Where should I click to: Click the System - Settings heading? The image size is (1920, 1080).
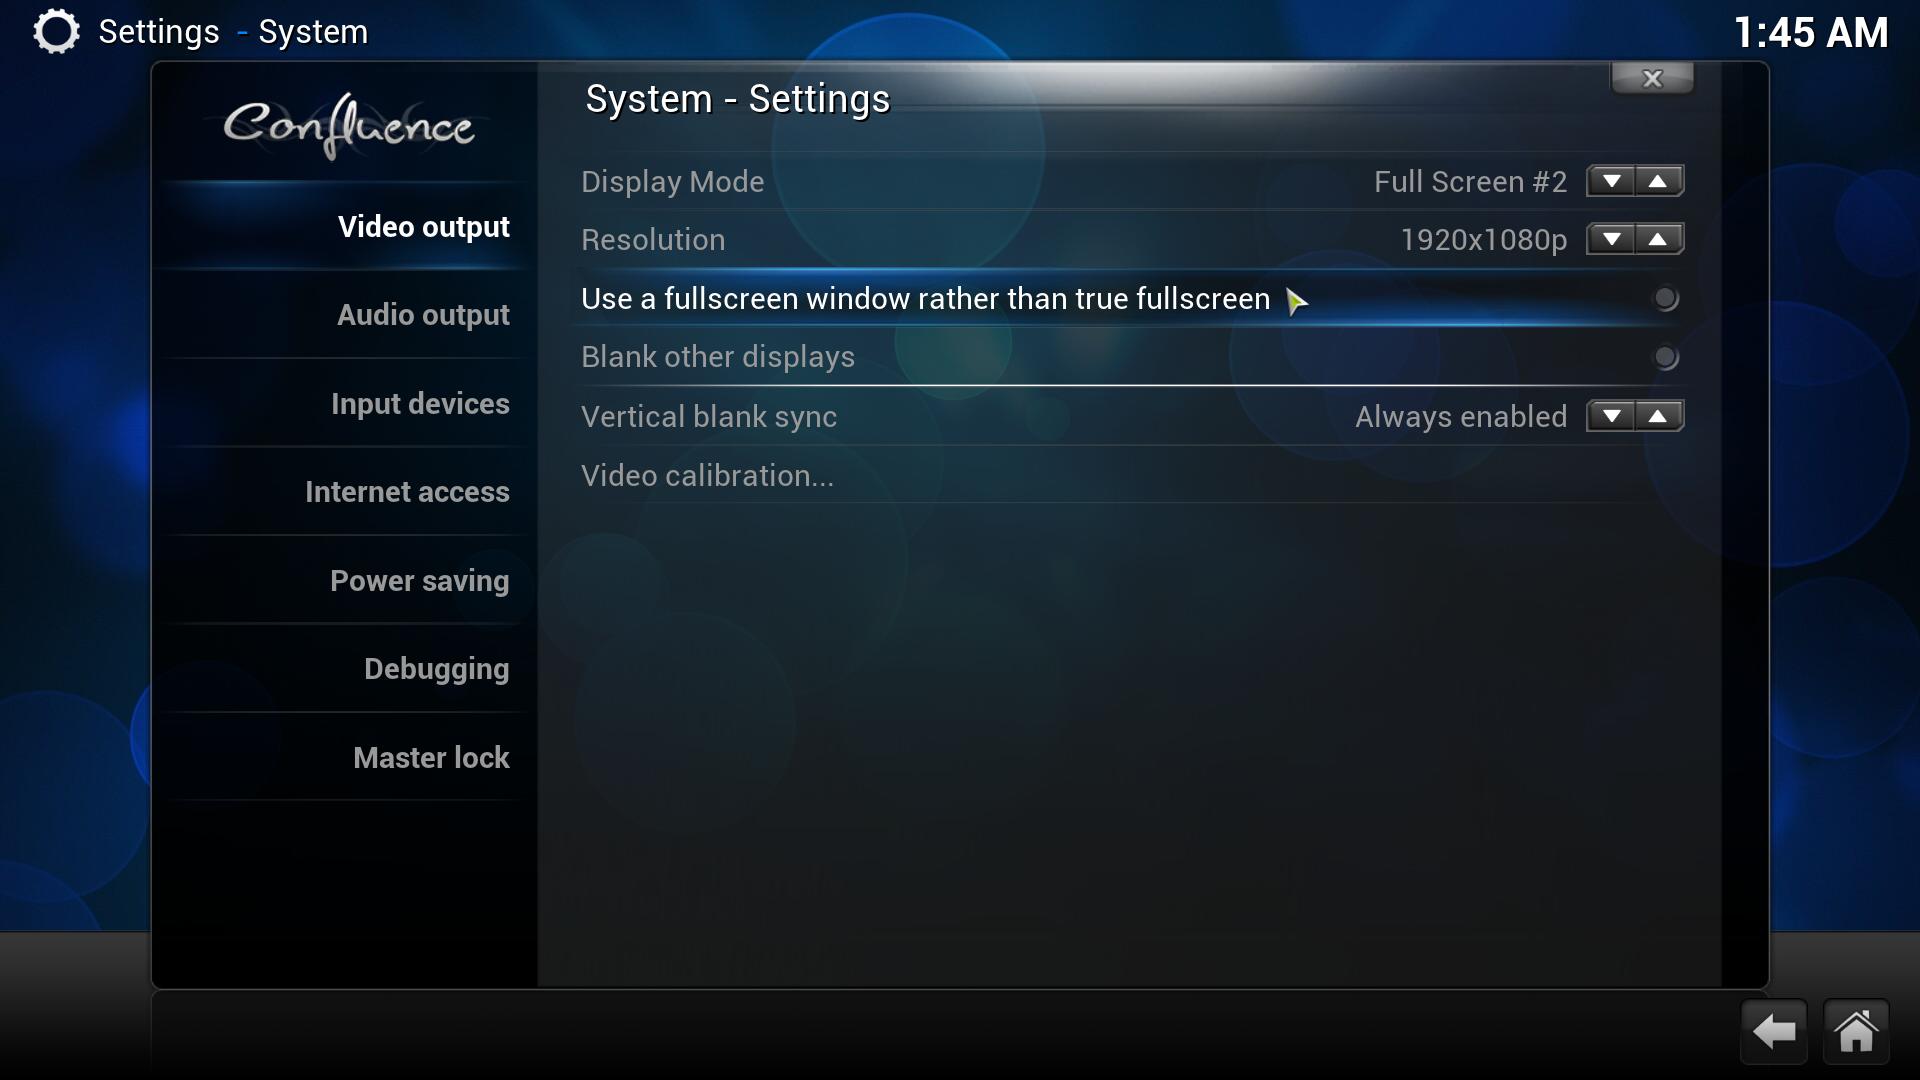click(x=738, y=99)
